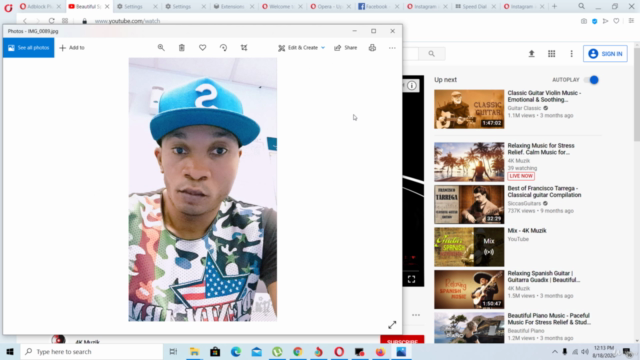Select the first Settings tab
Image resolution: width=640 pixels, height=360 pixels.
click(133, 6)
